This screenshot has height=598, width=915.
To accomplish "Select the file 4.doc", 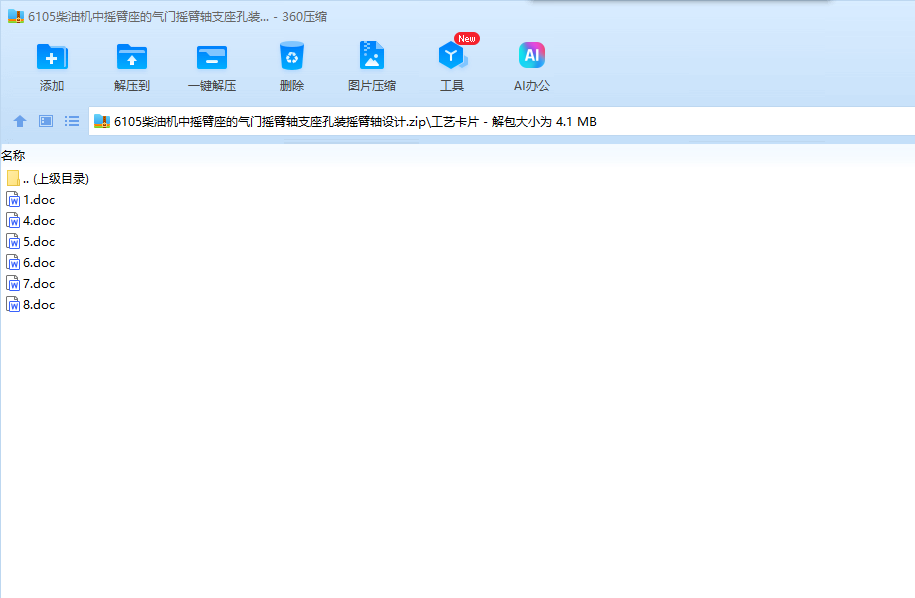I will tap(30, 221).
